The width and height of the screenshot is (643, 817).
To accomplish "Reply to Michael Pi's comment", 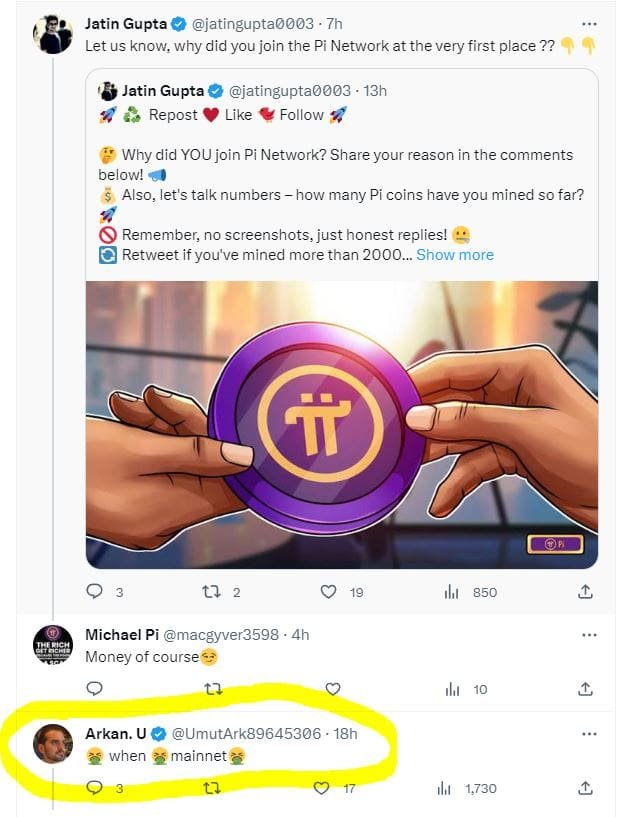I will (94, 688).
